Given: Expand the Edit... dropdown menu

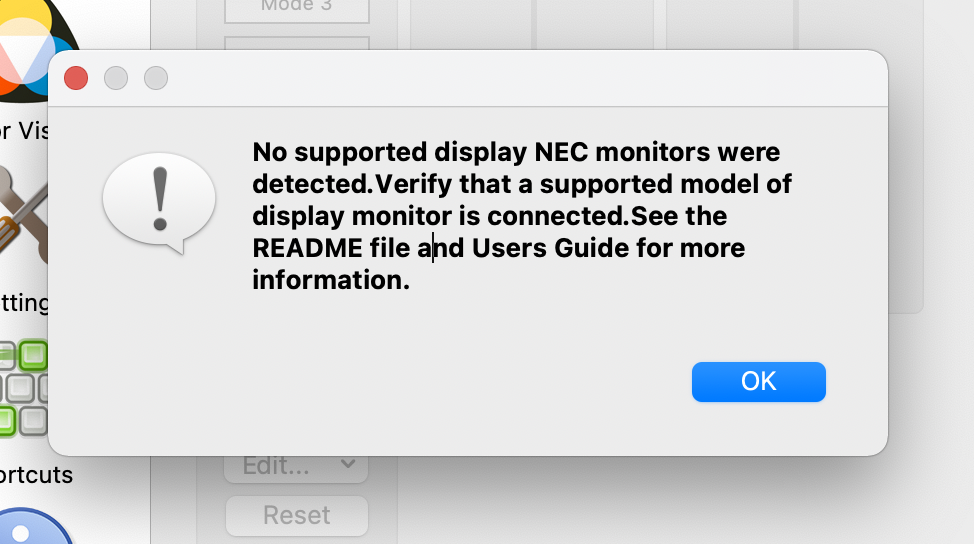Looking at the screenshot, I should point(297,465).
